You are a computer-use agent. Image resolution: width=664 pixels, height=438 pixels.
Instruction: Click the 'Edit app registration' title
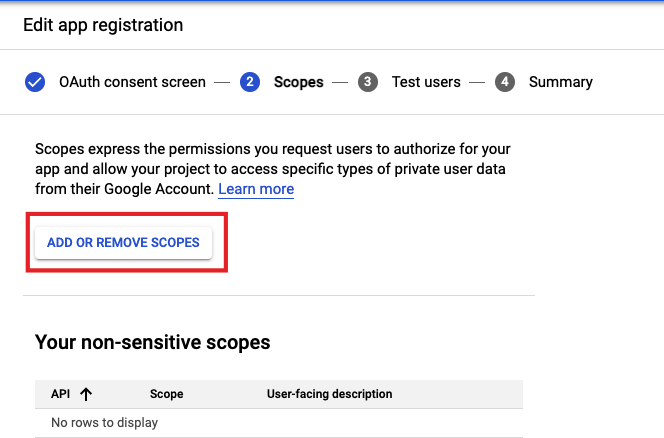click(x=104, y=24)
